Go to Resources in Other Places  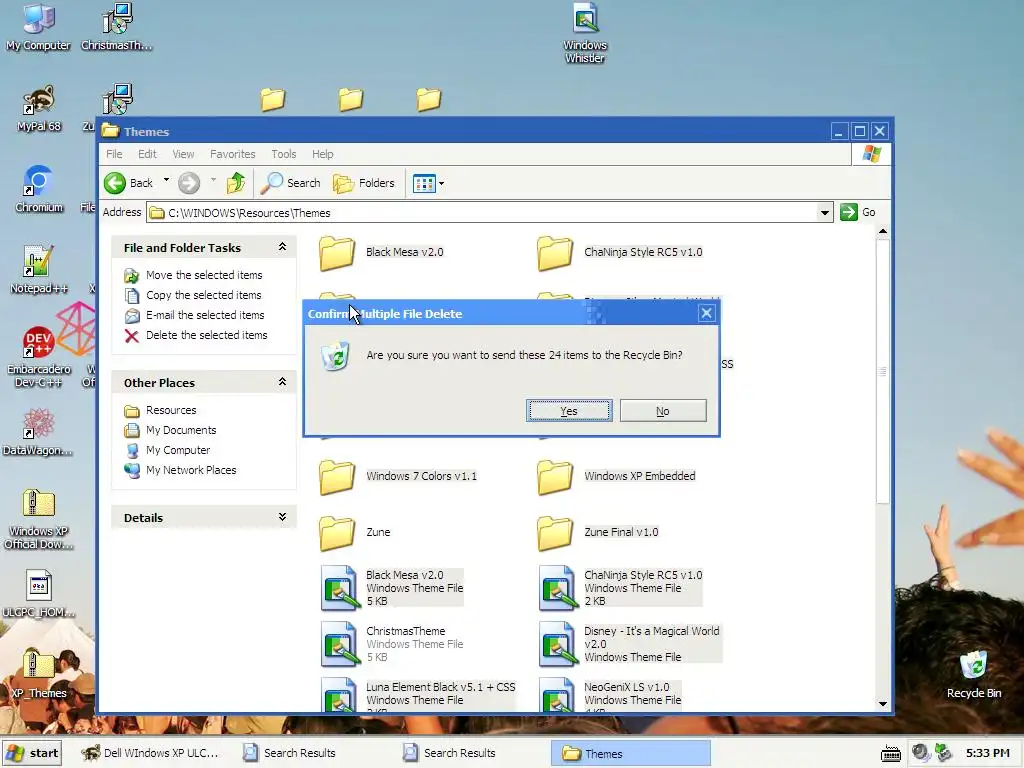(x=171, y=410)
